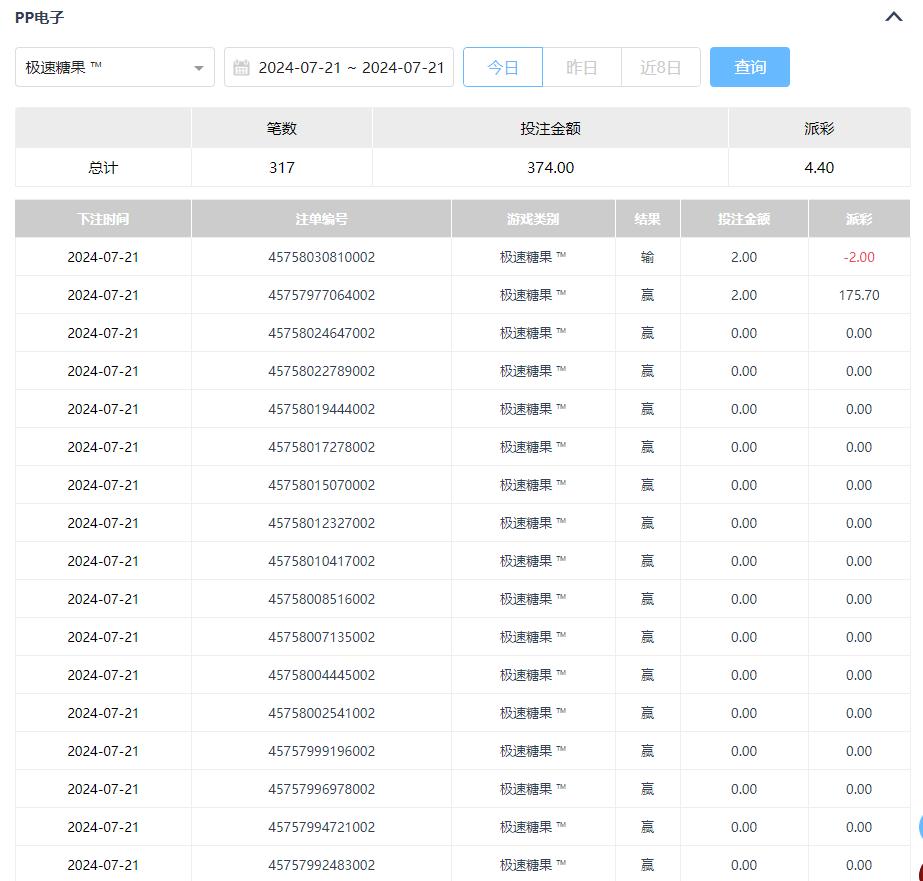923x881 pixels.
Task: Click the 175.70 payout cell
Action: 858,295
